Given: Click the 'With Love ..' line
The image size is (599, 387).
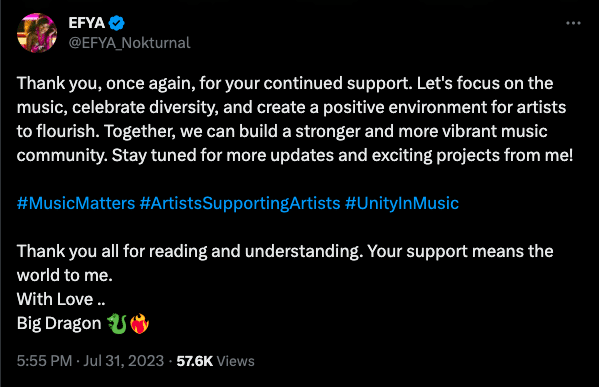Looking at the screenshot, I should pyautogui.click(x=61, y=299).
